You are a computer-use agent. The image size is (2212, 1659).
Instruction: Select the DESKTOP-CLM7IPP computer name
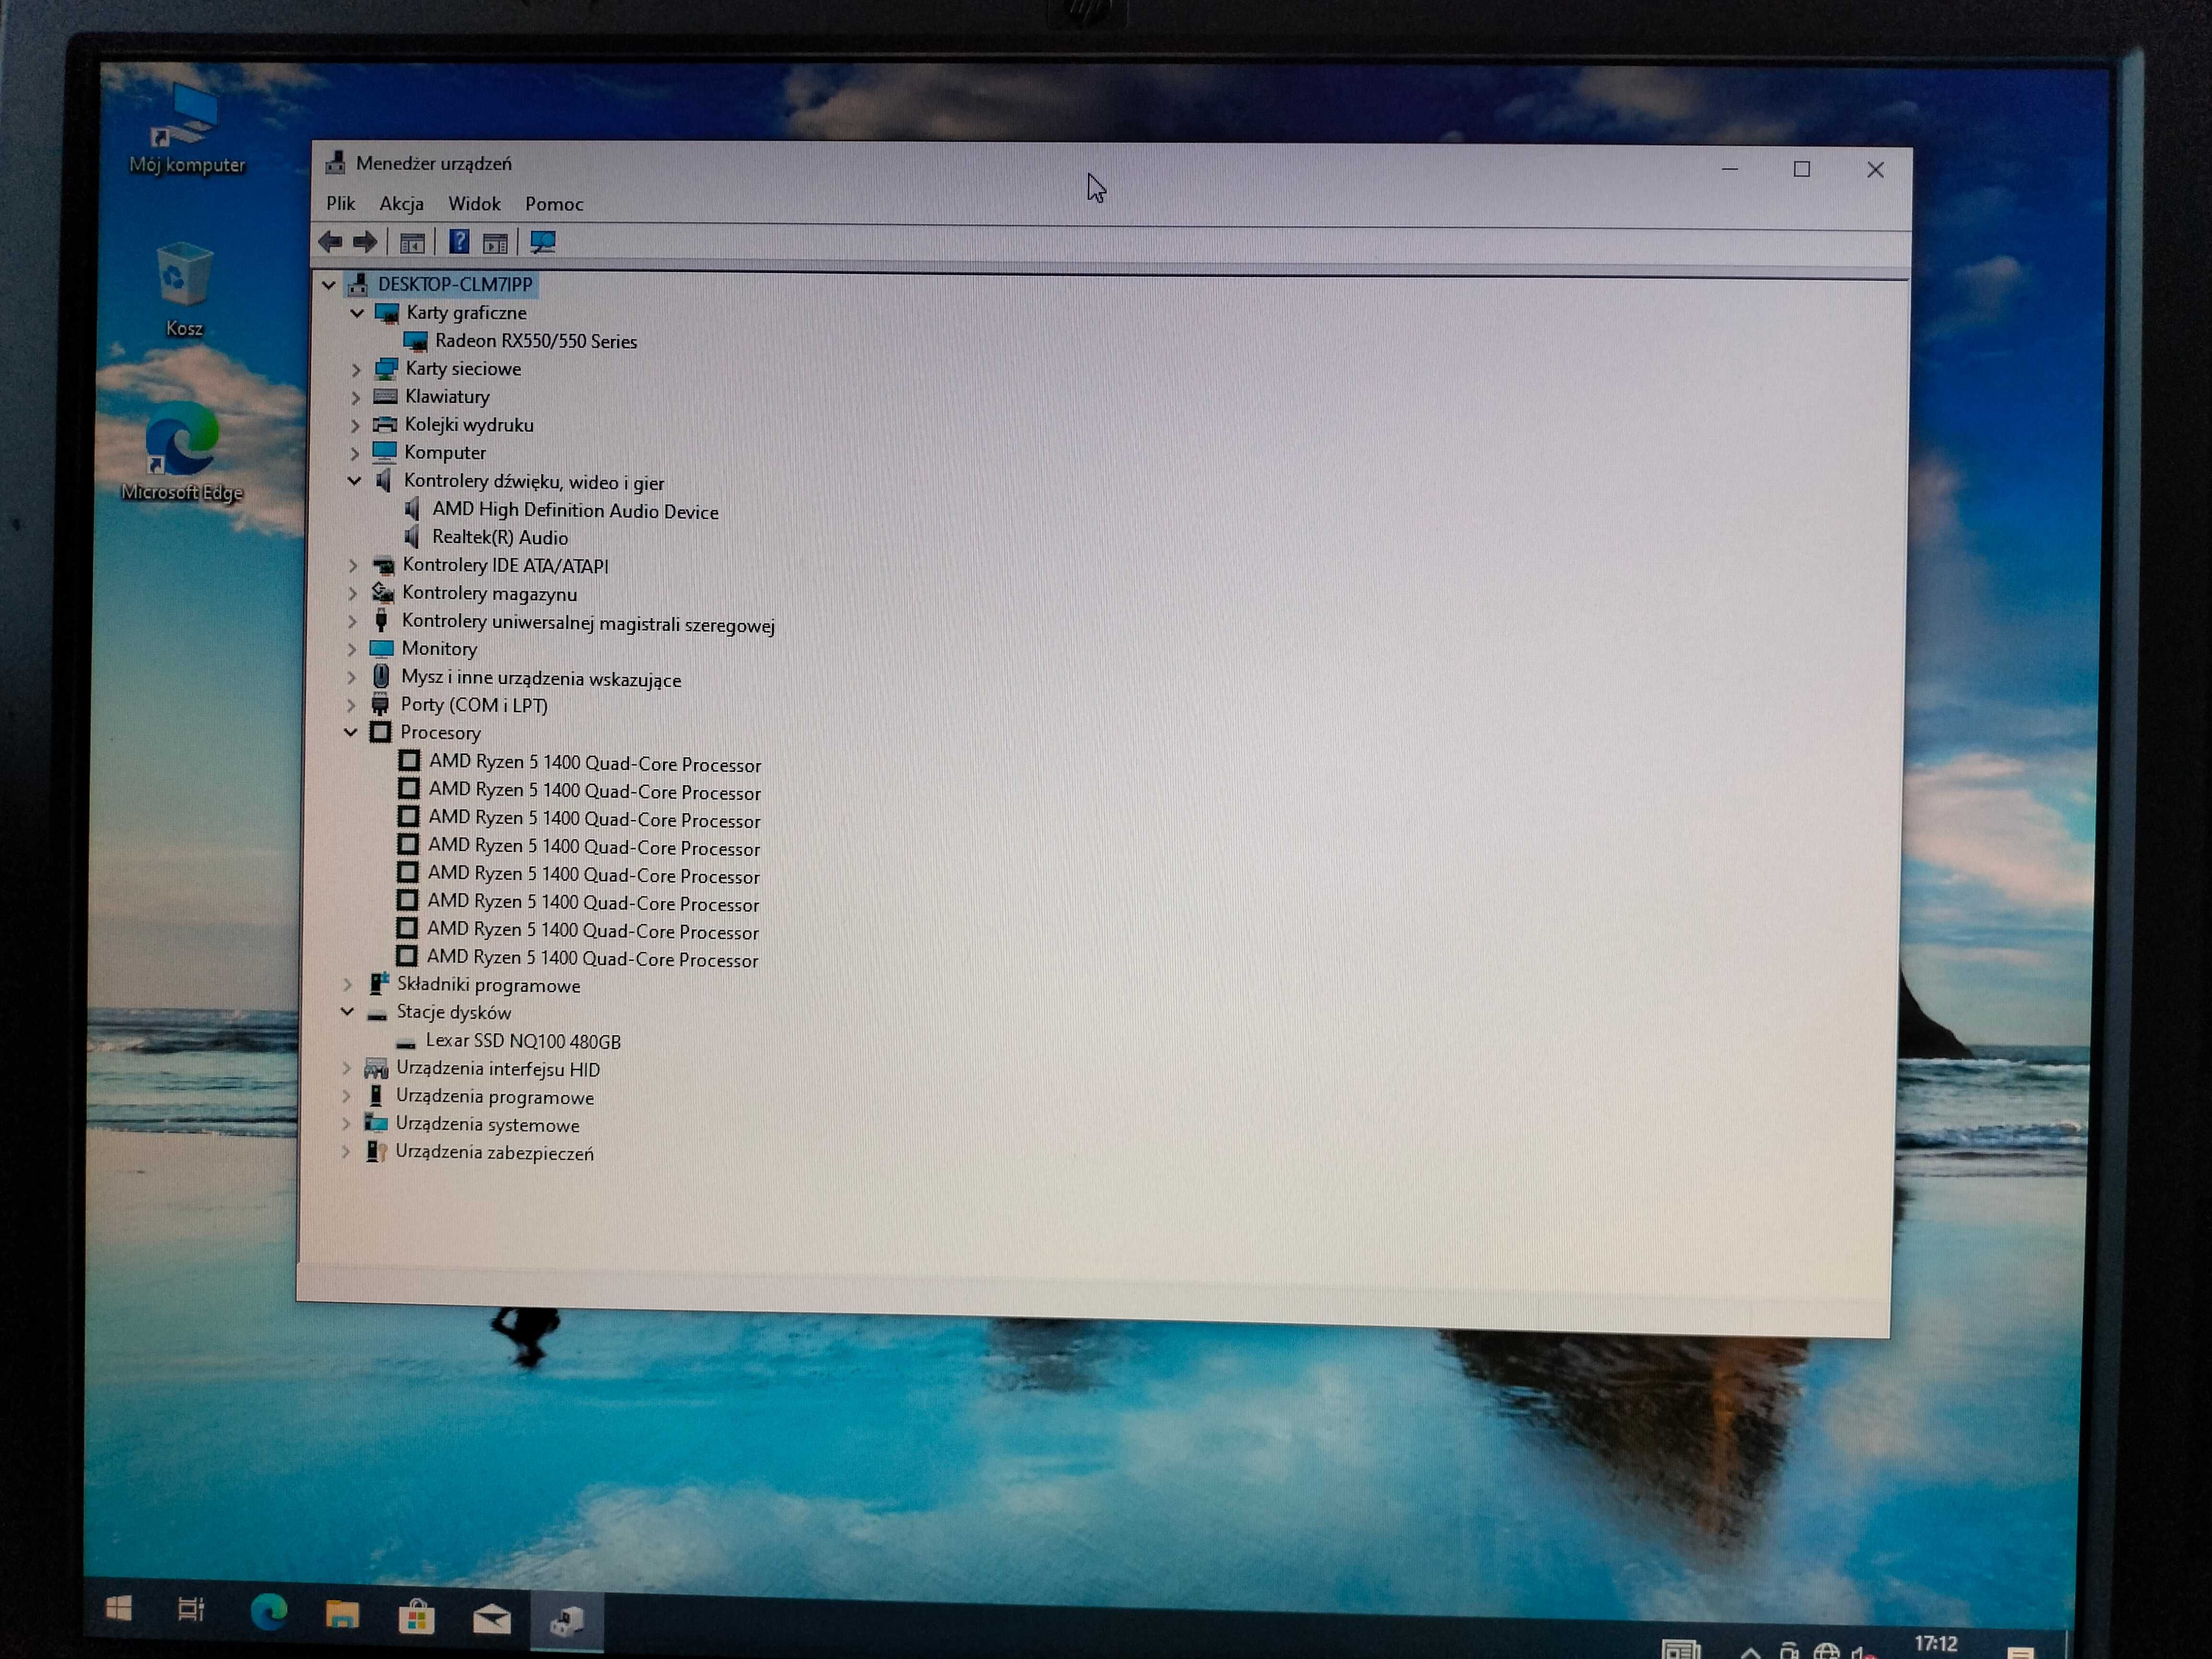(455, 285)
